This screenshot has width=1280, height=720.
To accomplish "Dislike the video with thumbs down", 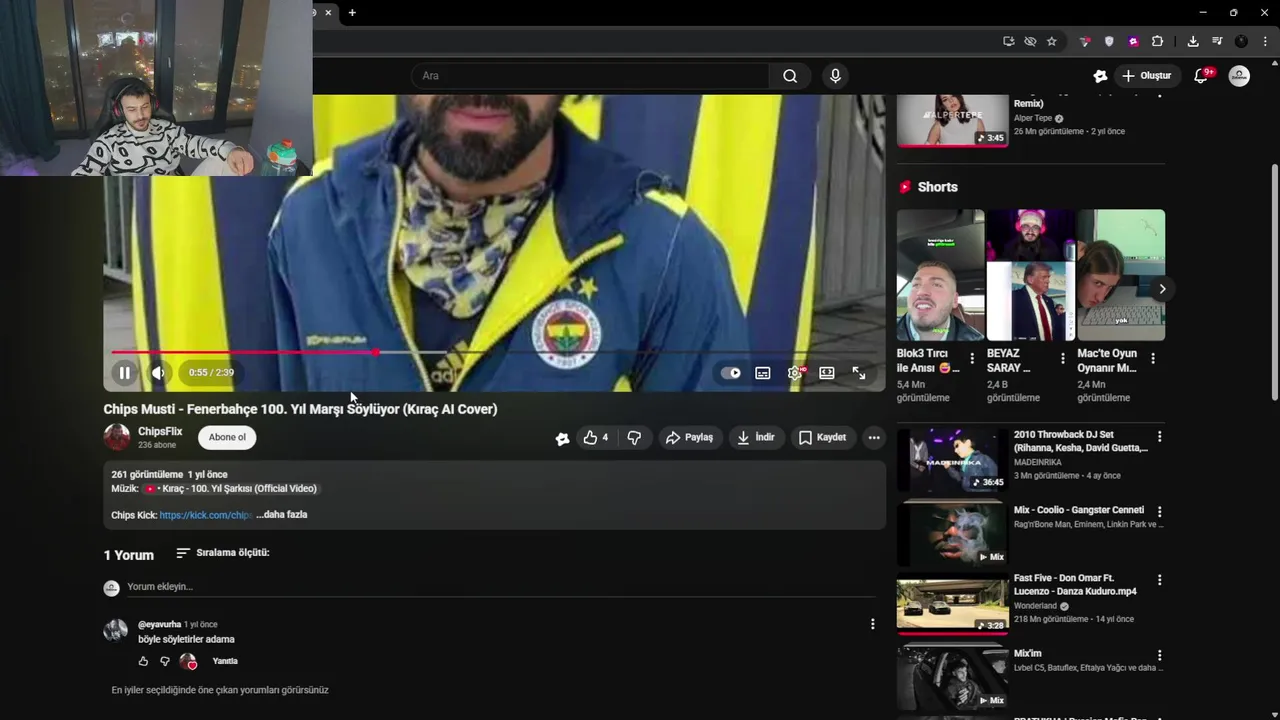I will (634, 437).
